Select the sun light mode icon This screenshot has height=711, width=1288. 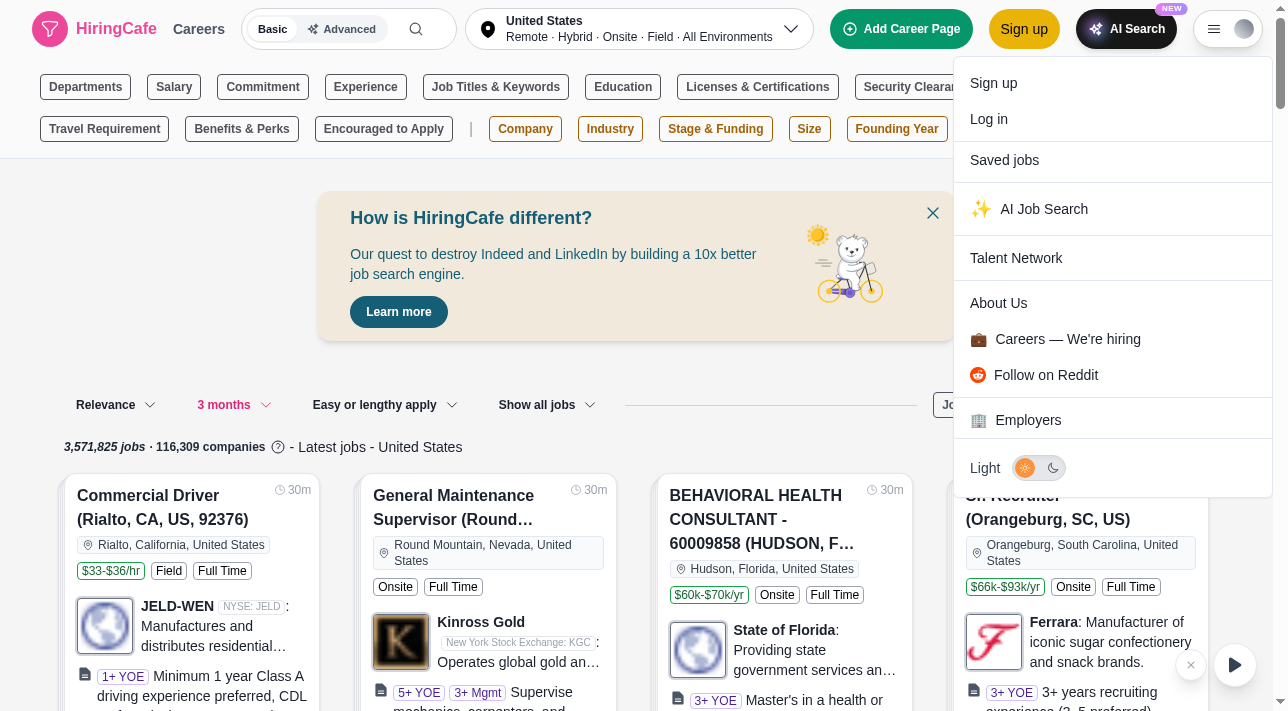[x=1025, y=468]
